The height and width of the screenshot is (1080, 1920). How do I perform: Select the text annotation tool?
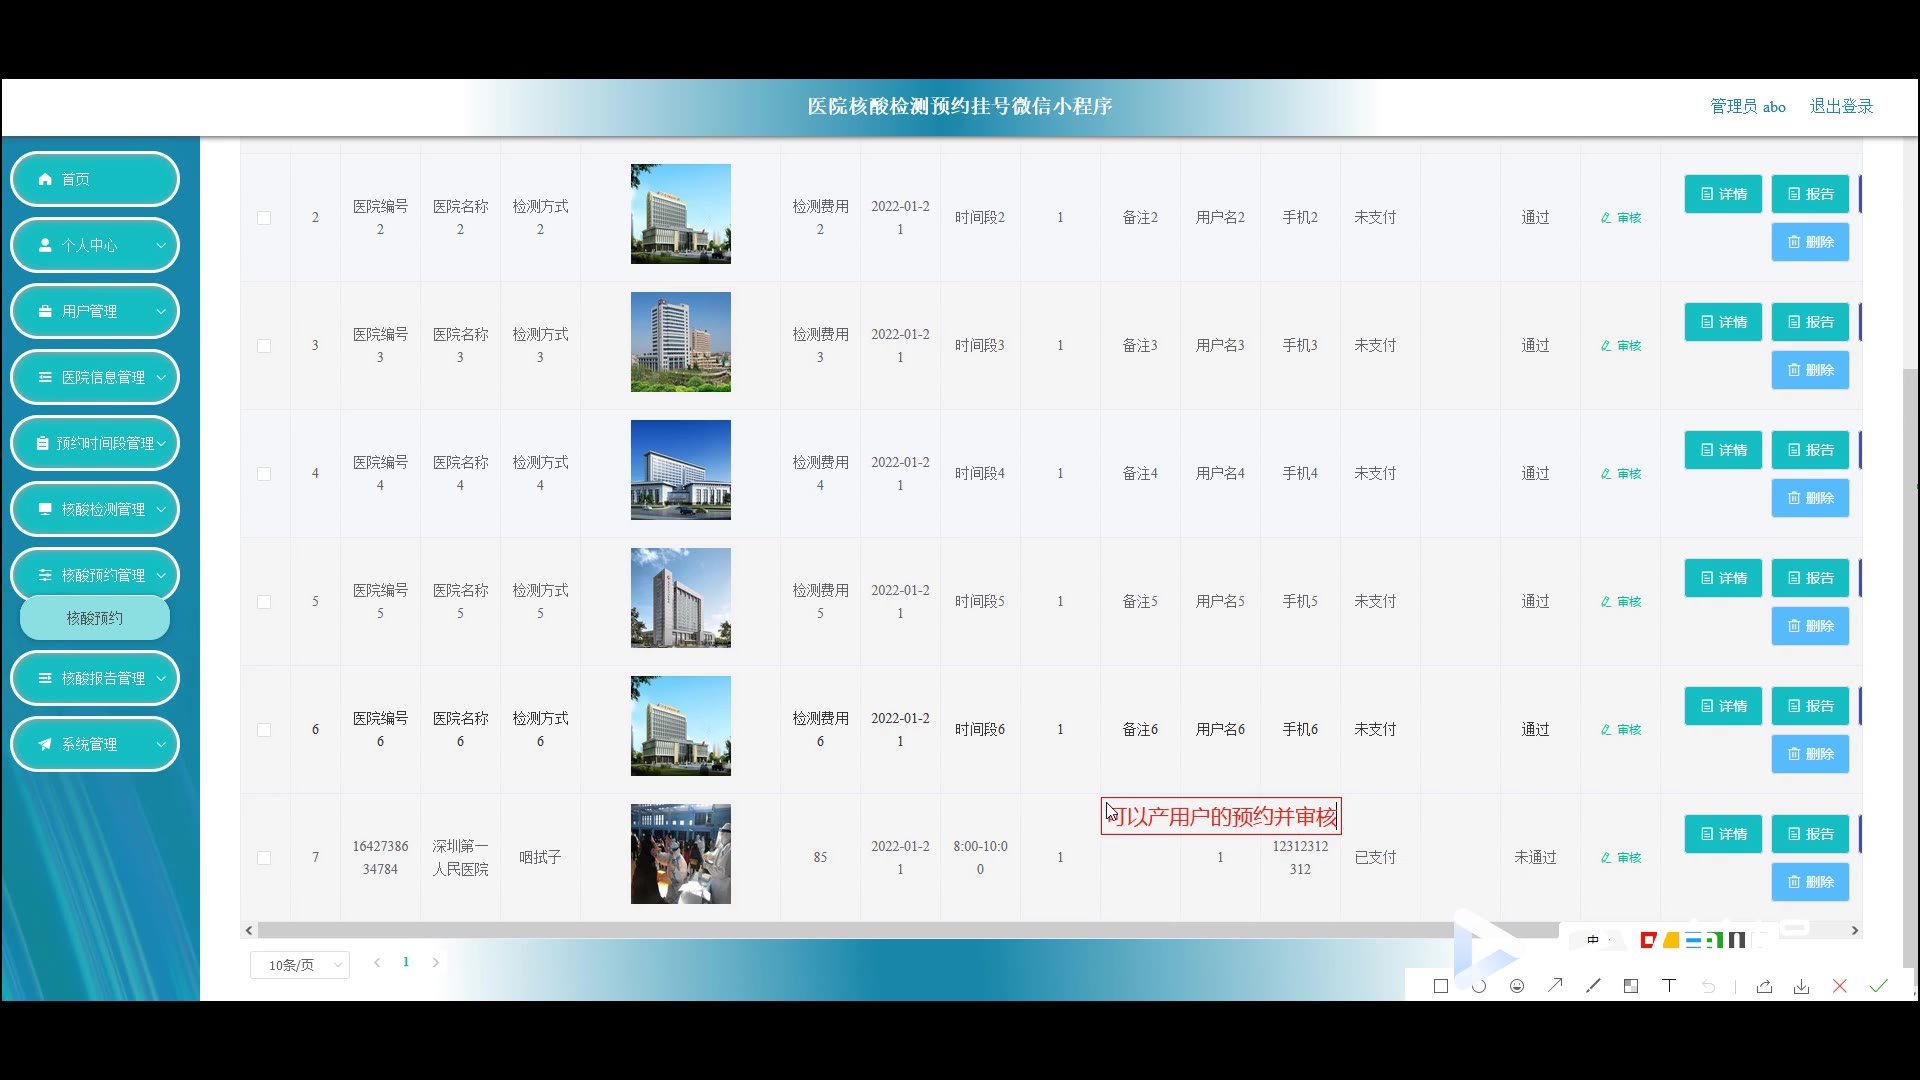point(1669,986)
